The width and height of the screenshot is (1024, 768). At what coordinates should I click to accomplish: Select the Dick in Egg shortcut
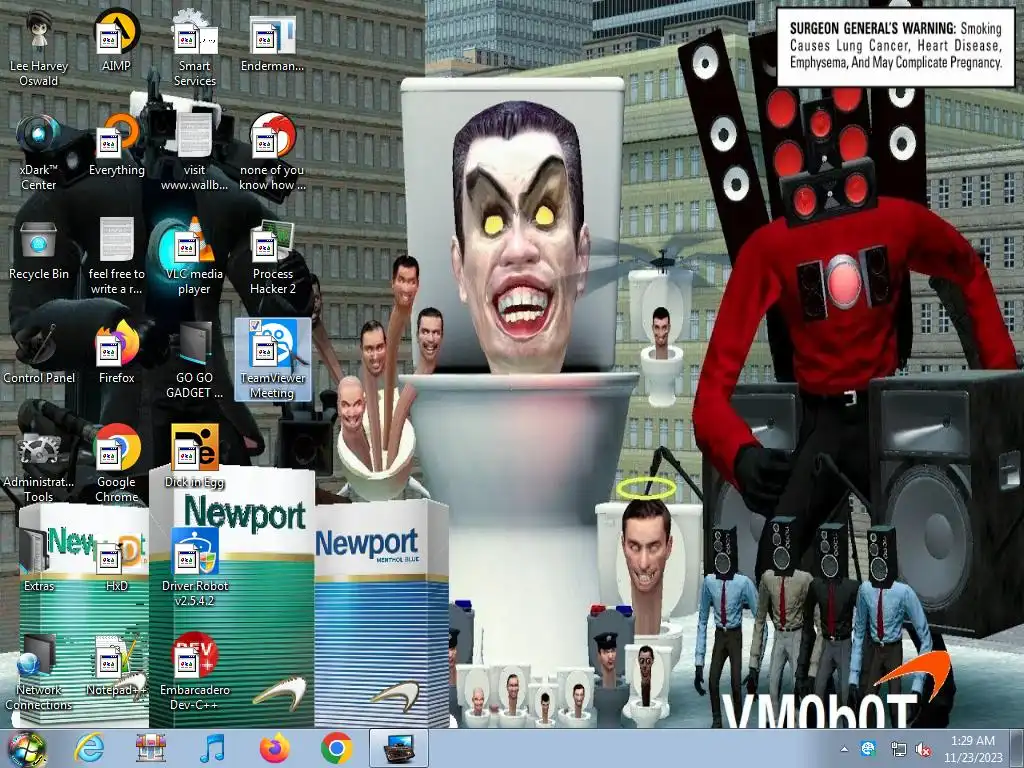195,457
